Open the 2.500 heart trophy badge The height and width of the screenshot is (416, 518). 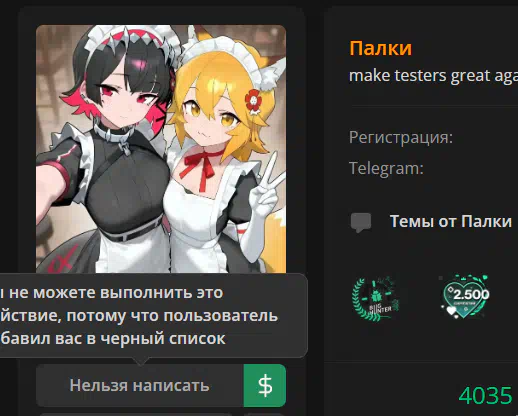click(466, 296)
